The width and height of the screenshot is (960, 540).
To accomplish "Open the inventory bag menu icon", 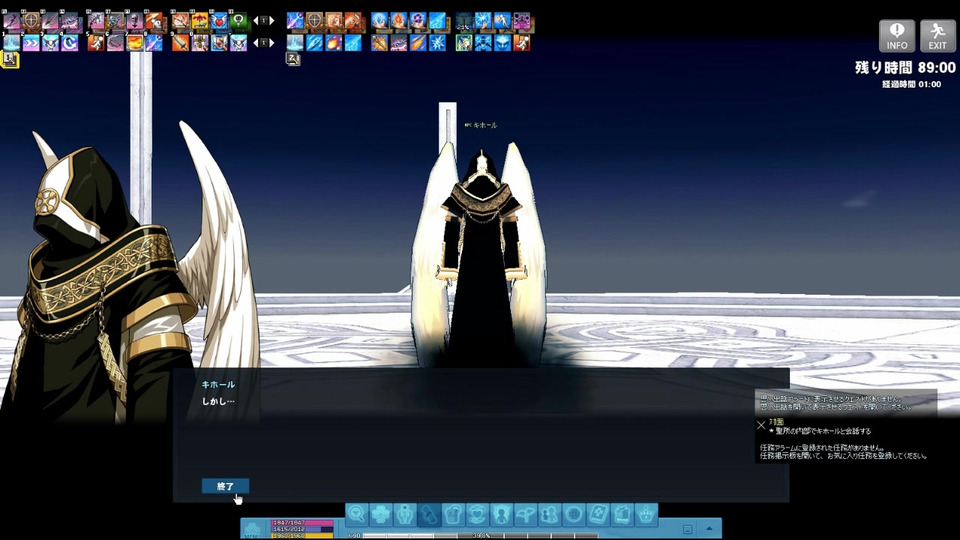I will (454, 514).
